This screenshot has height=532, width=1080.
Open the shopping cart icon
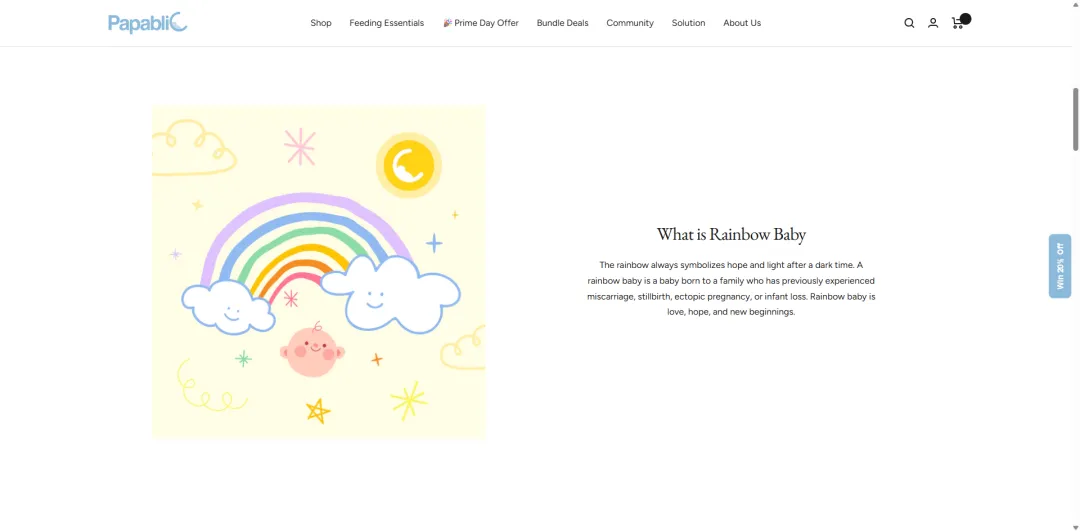[957, 23]
